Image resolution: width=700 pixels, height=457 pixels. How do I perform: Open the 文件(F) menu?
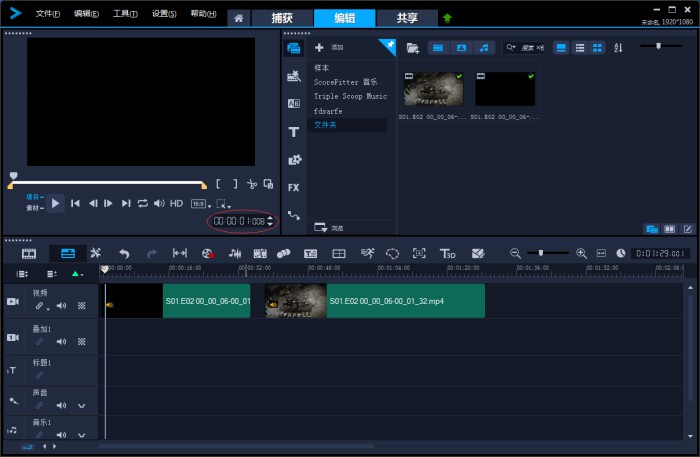click(48, 14)
